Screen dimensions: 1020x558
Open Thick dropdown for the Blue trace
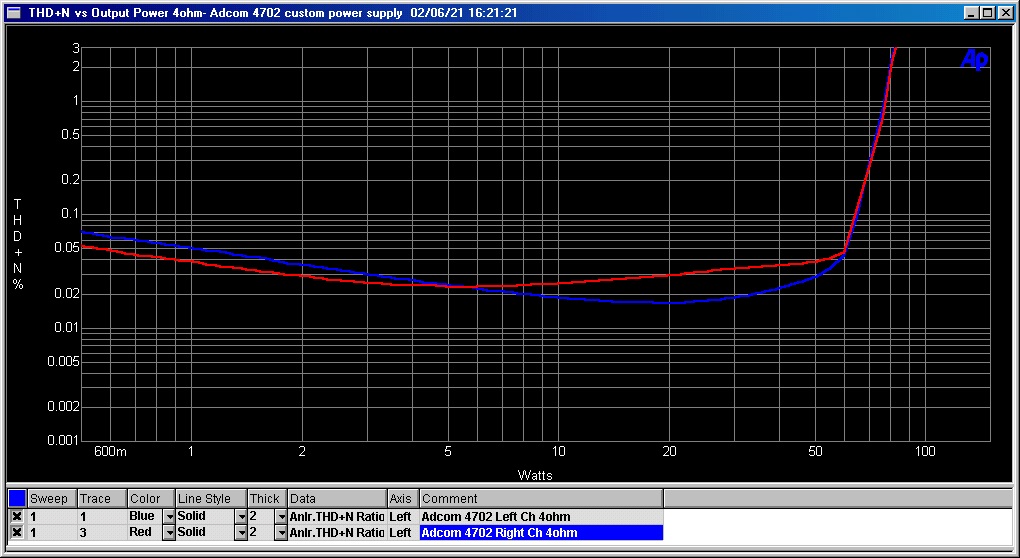coord(281,516)
